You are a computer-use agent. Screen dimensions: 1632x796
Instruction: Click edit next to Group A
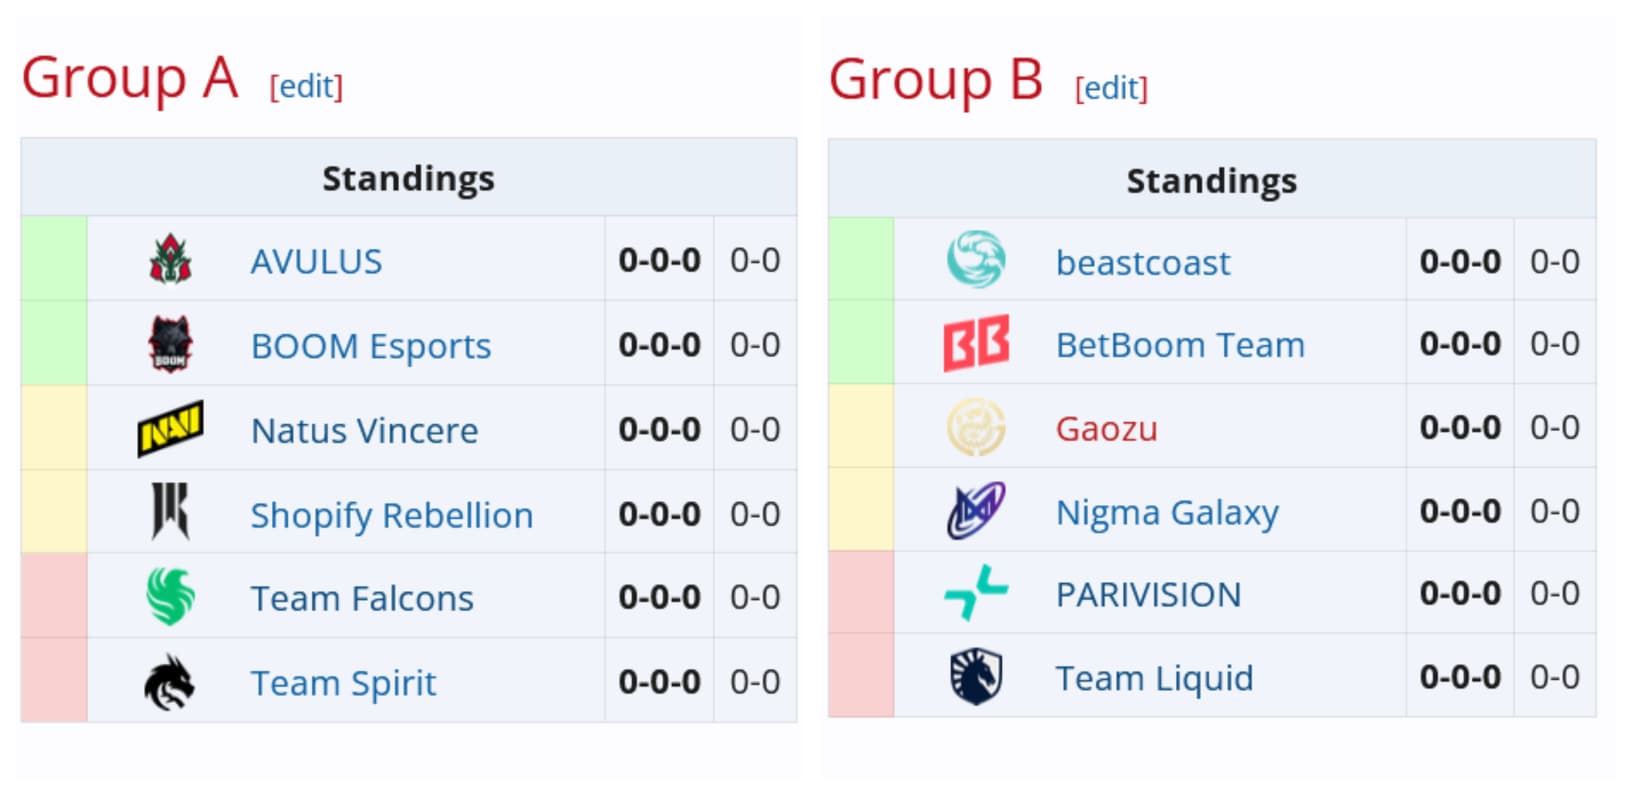[x=306, y=87]
